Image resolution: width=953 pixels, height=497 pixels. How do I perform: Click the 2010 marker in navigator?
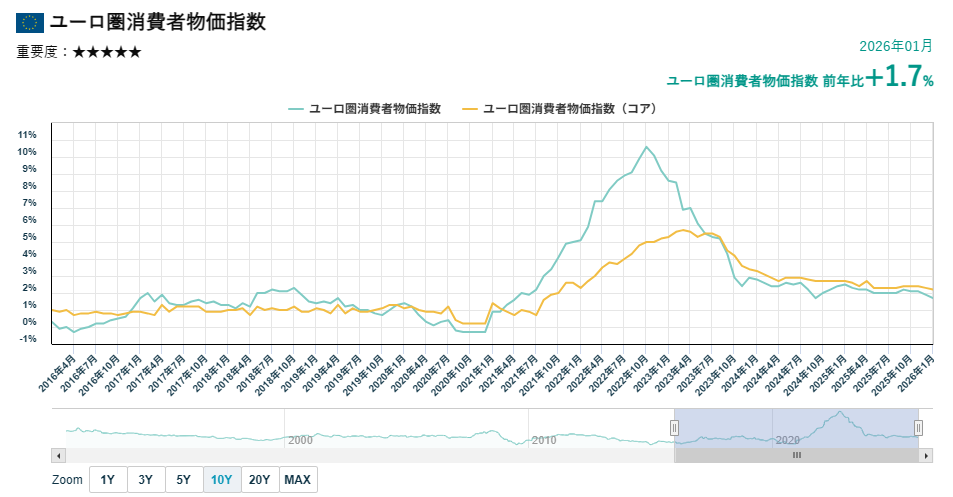(544, 440)
